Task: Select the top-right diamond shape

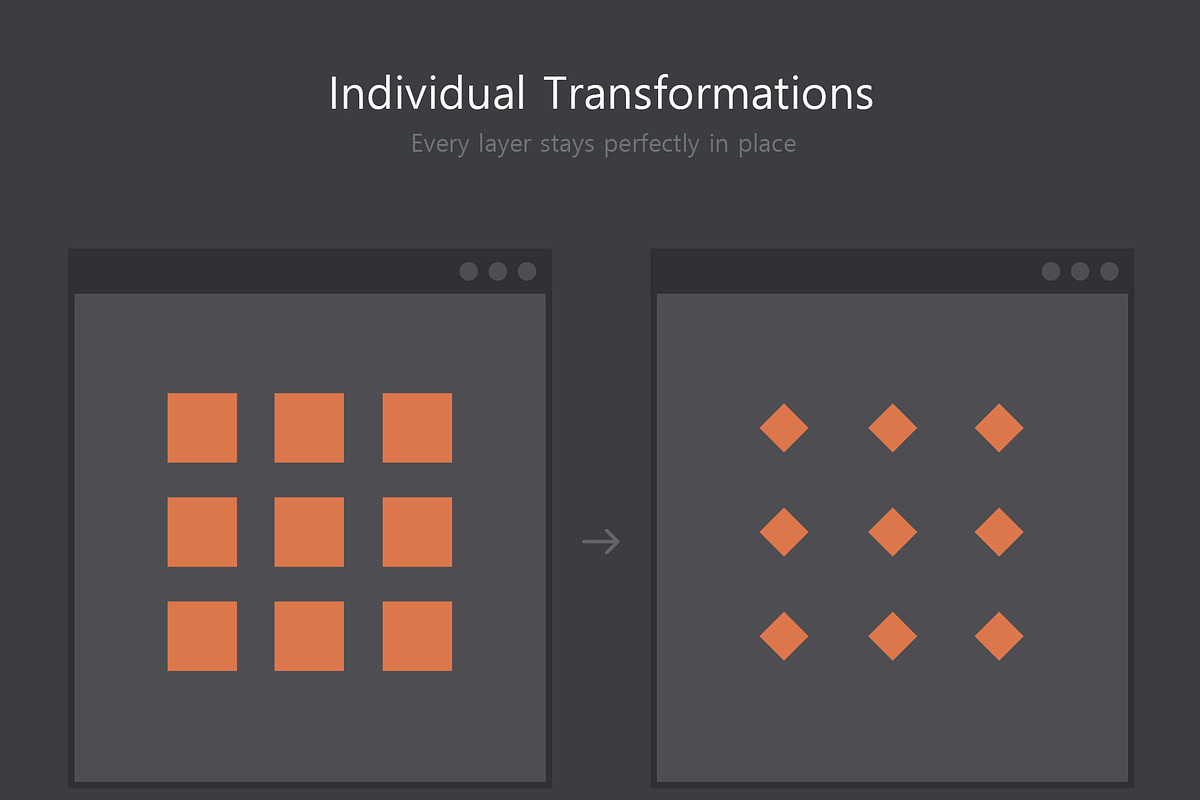Action: [x=998, y=426]
